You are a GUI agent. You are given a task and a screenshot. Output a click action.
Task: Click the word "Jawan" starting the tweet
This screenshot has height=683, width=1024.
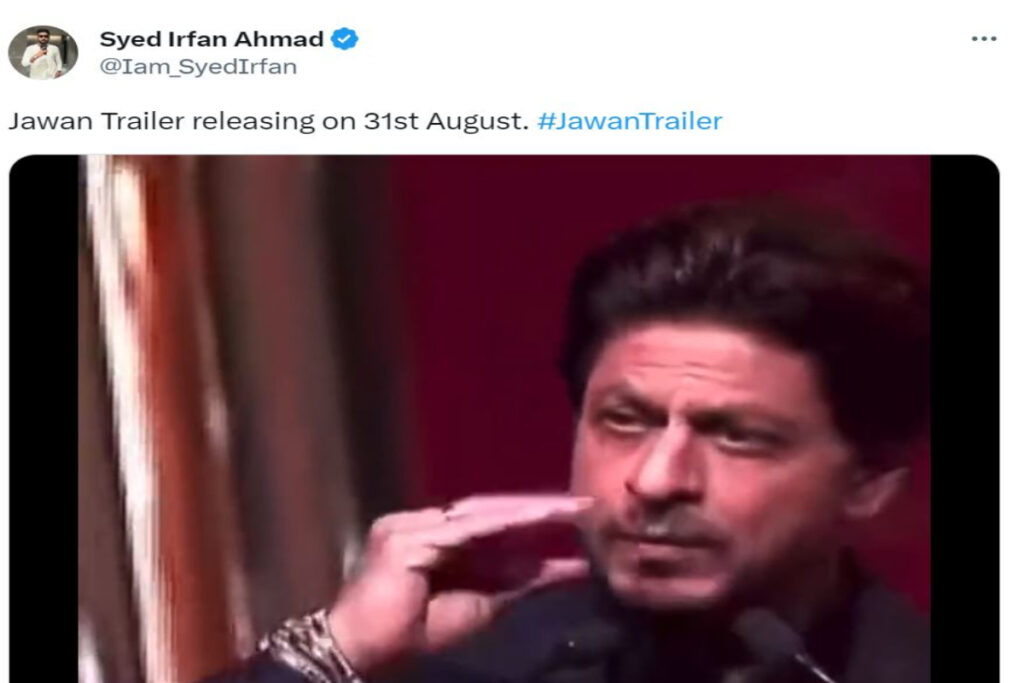click(50, 121)
